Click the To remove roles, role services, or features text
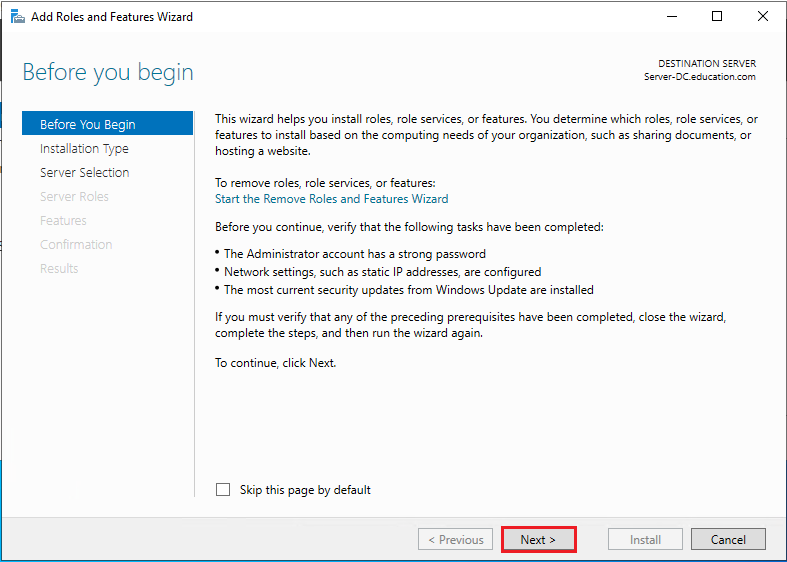Image resolution: width=787 pixels, height=562 pixels. point(325,183)
